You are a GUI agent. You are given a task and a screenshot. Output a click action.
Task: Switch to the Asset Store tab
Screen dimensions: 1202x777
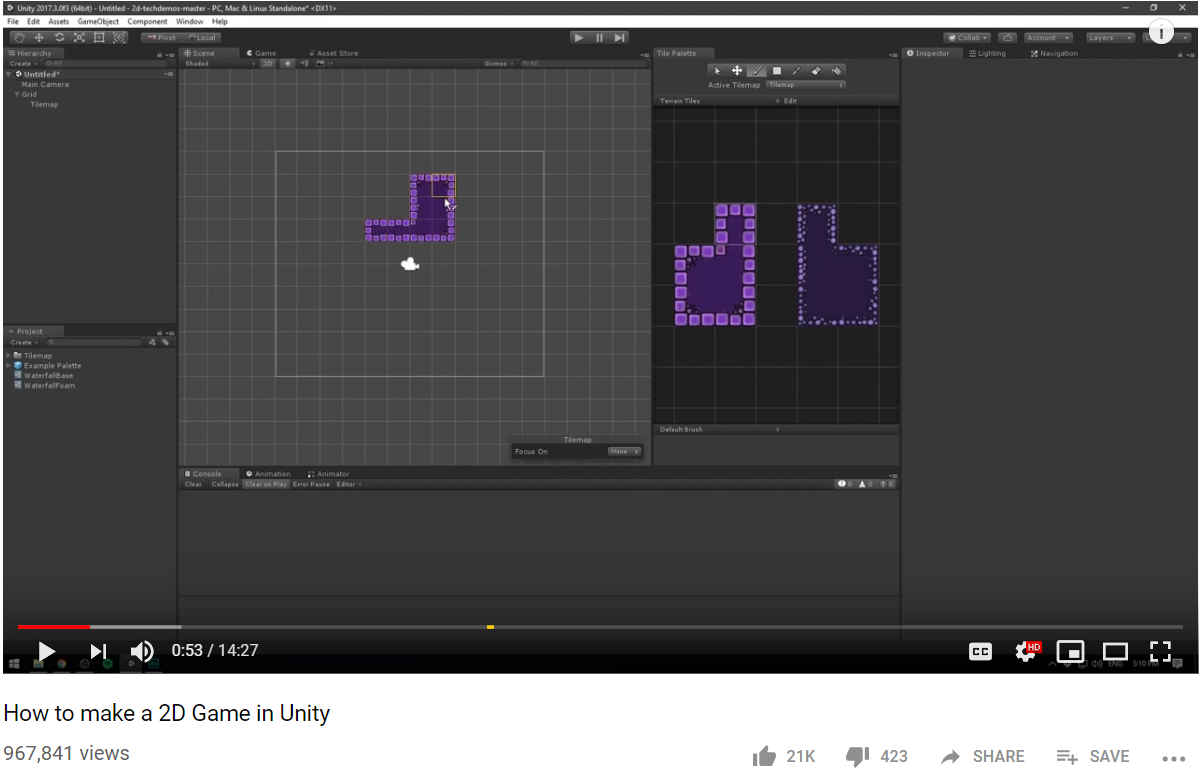333,53
